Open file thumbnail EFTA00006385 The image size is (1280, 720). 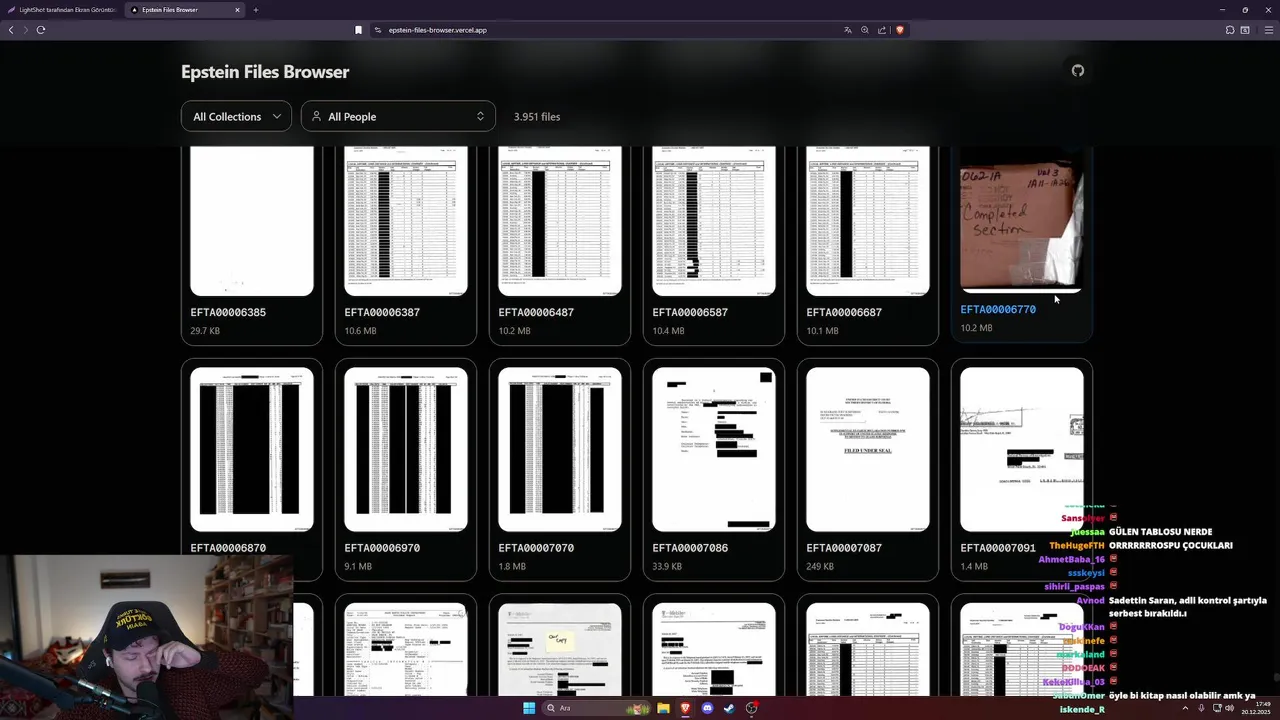click(x=252, y=221)
